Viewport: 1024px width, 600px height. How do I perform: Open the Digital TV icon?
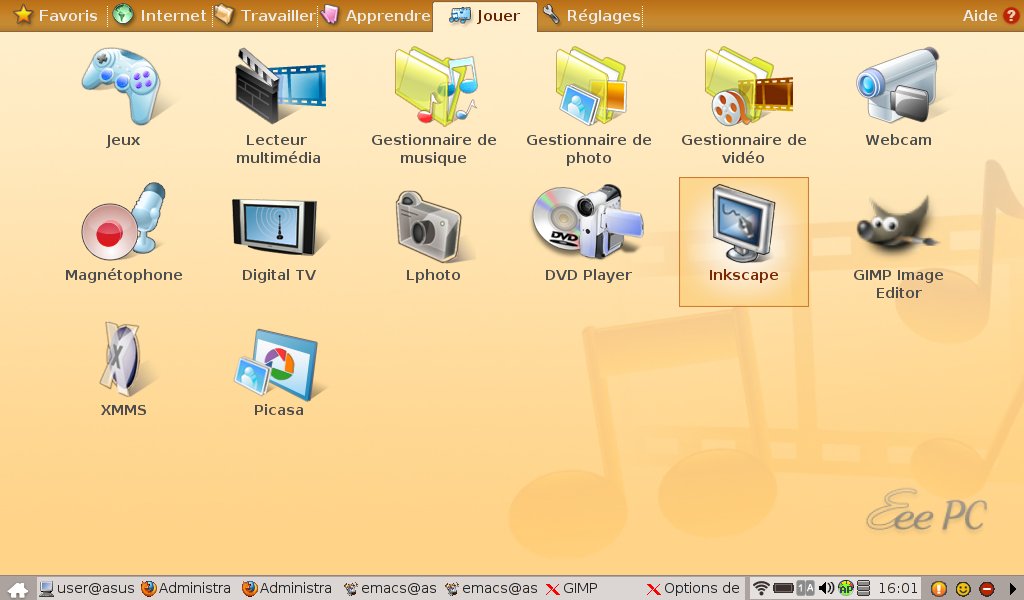coord(276,226)
